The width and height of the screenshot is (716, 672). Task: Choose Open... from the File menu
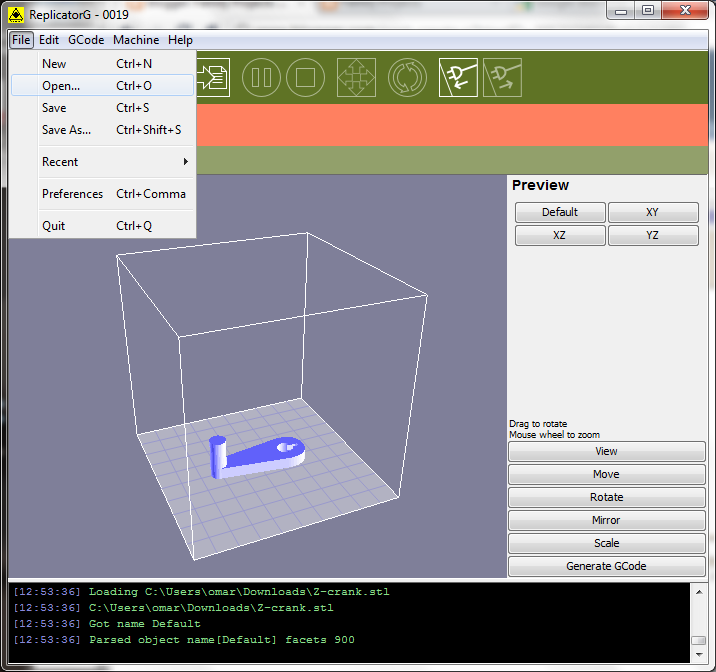[x=102, y=86]
